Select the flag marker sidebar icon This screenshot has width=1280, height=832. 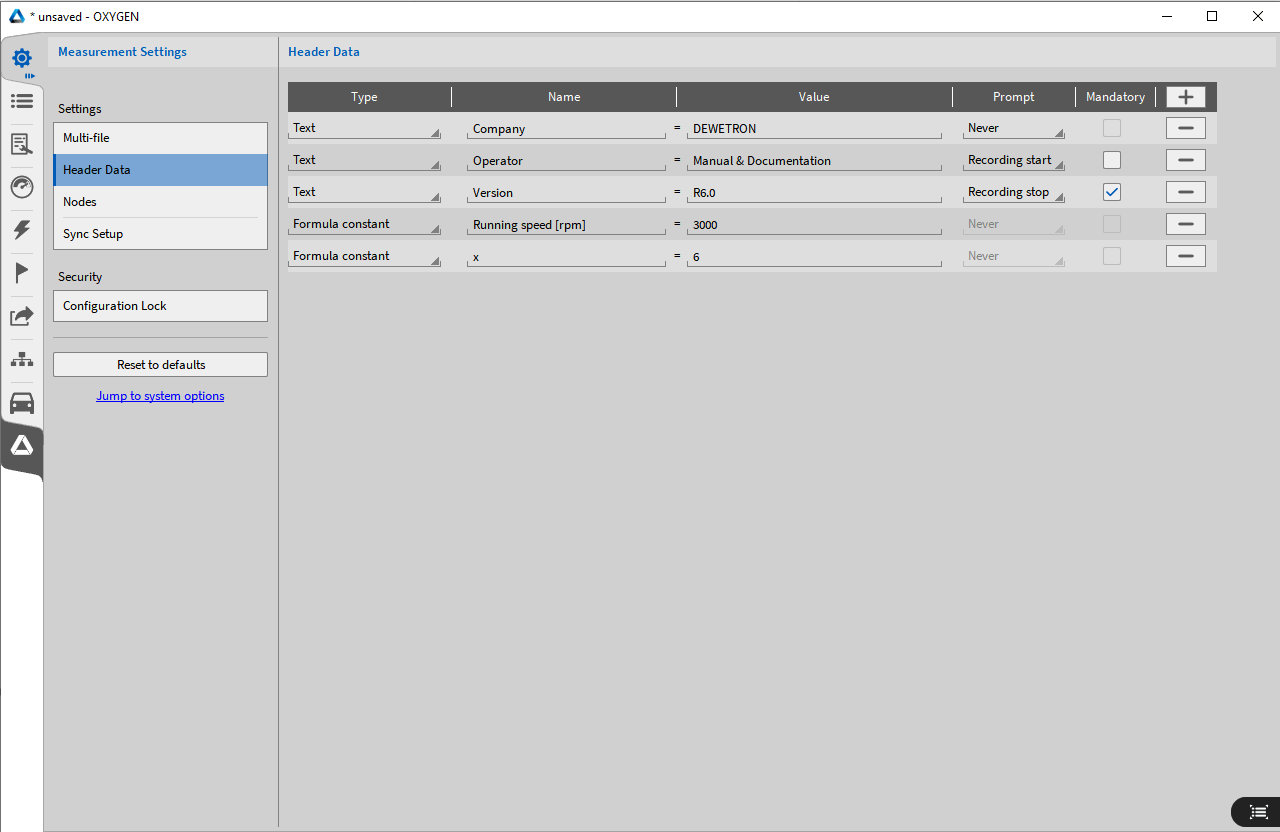pos(22,273)
